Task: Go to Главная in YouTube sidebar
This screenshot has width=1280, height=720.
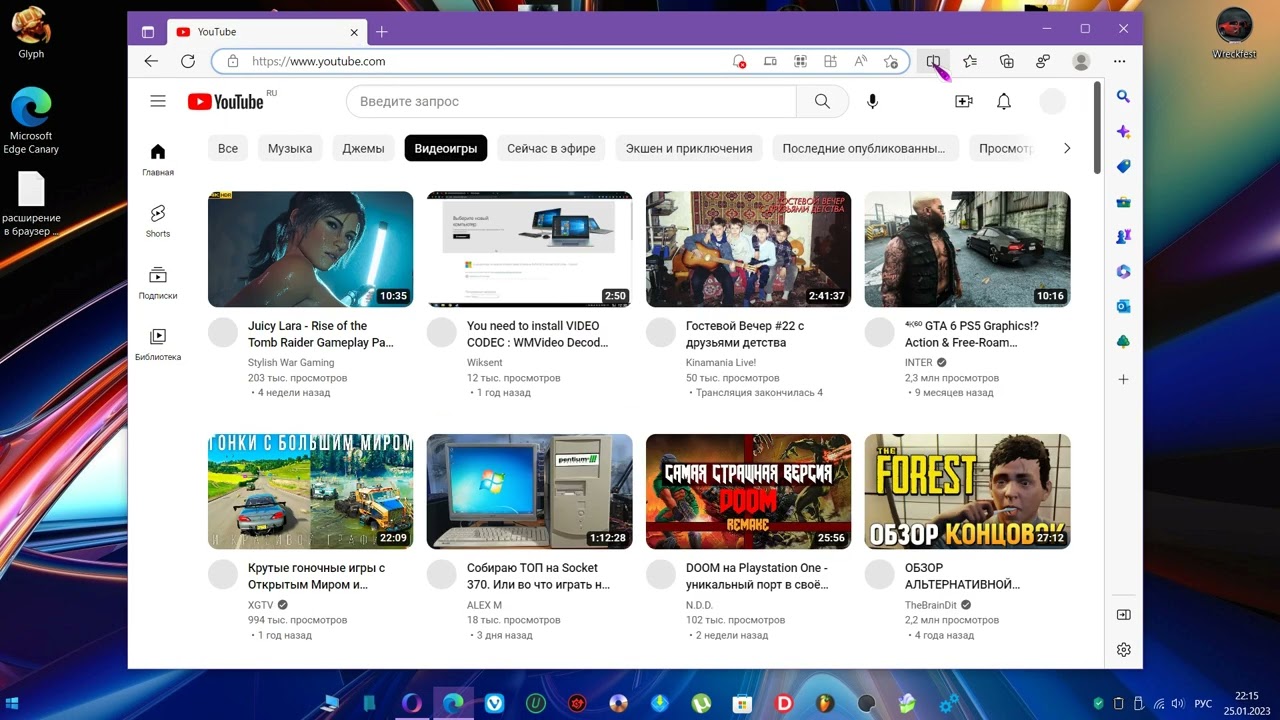Action: pyautogui.click(x=158, y=160)
